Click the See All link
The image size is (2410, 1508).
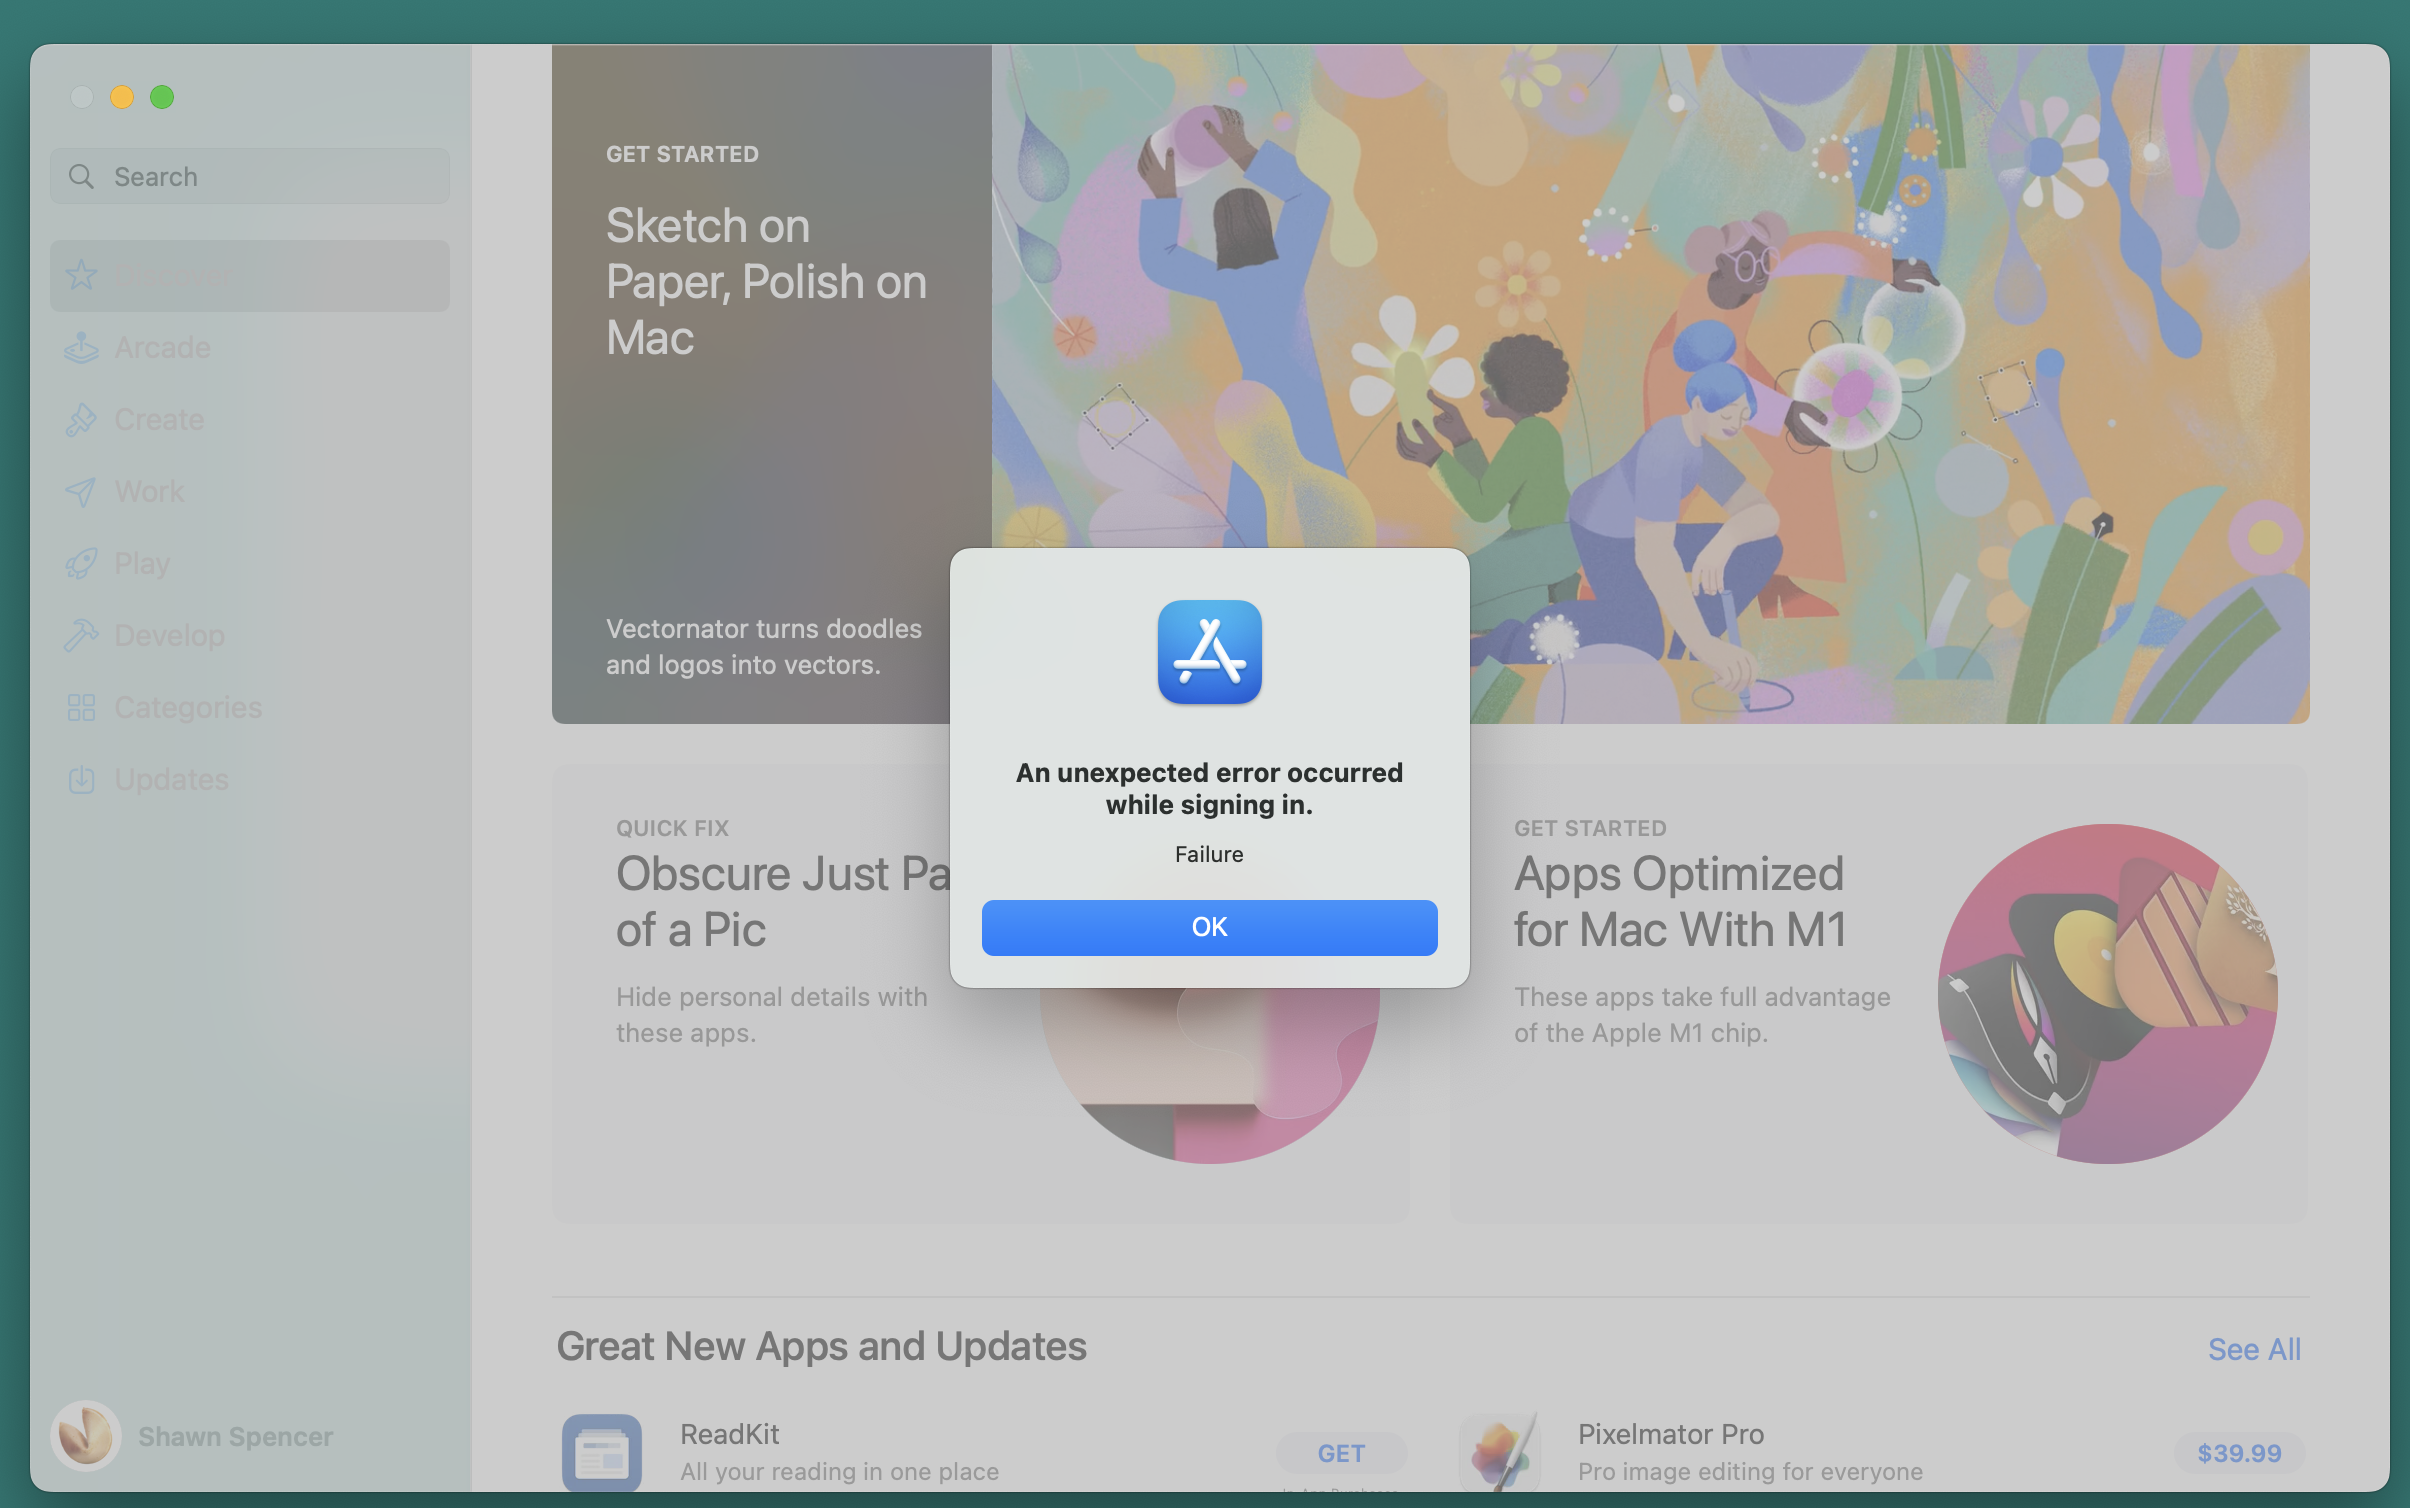coord(2253,1349)
